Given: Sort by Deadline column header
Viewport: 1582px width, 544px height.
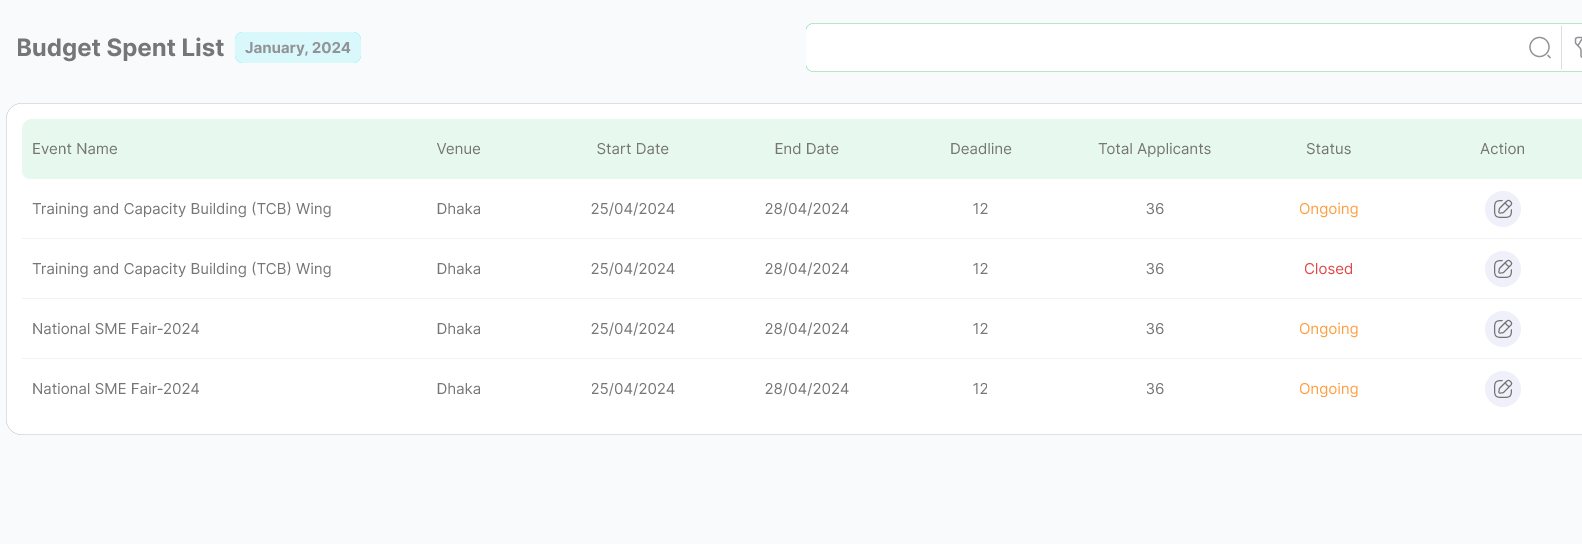Looking at the screenshot, I should click(980, 149).
